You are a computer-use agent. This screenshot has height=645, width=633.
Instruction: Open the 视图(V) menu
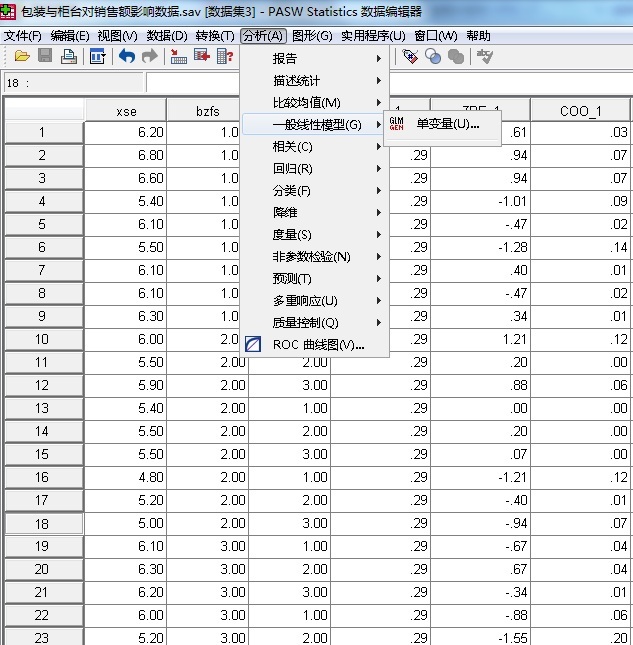click(117, 36)
